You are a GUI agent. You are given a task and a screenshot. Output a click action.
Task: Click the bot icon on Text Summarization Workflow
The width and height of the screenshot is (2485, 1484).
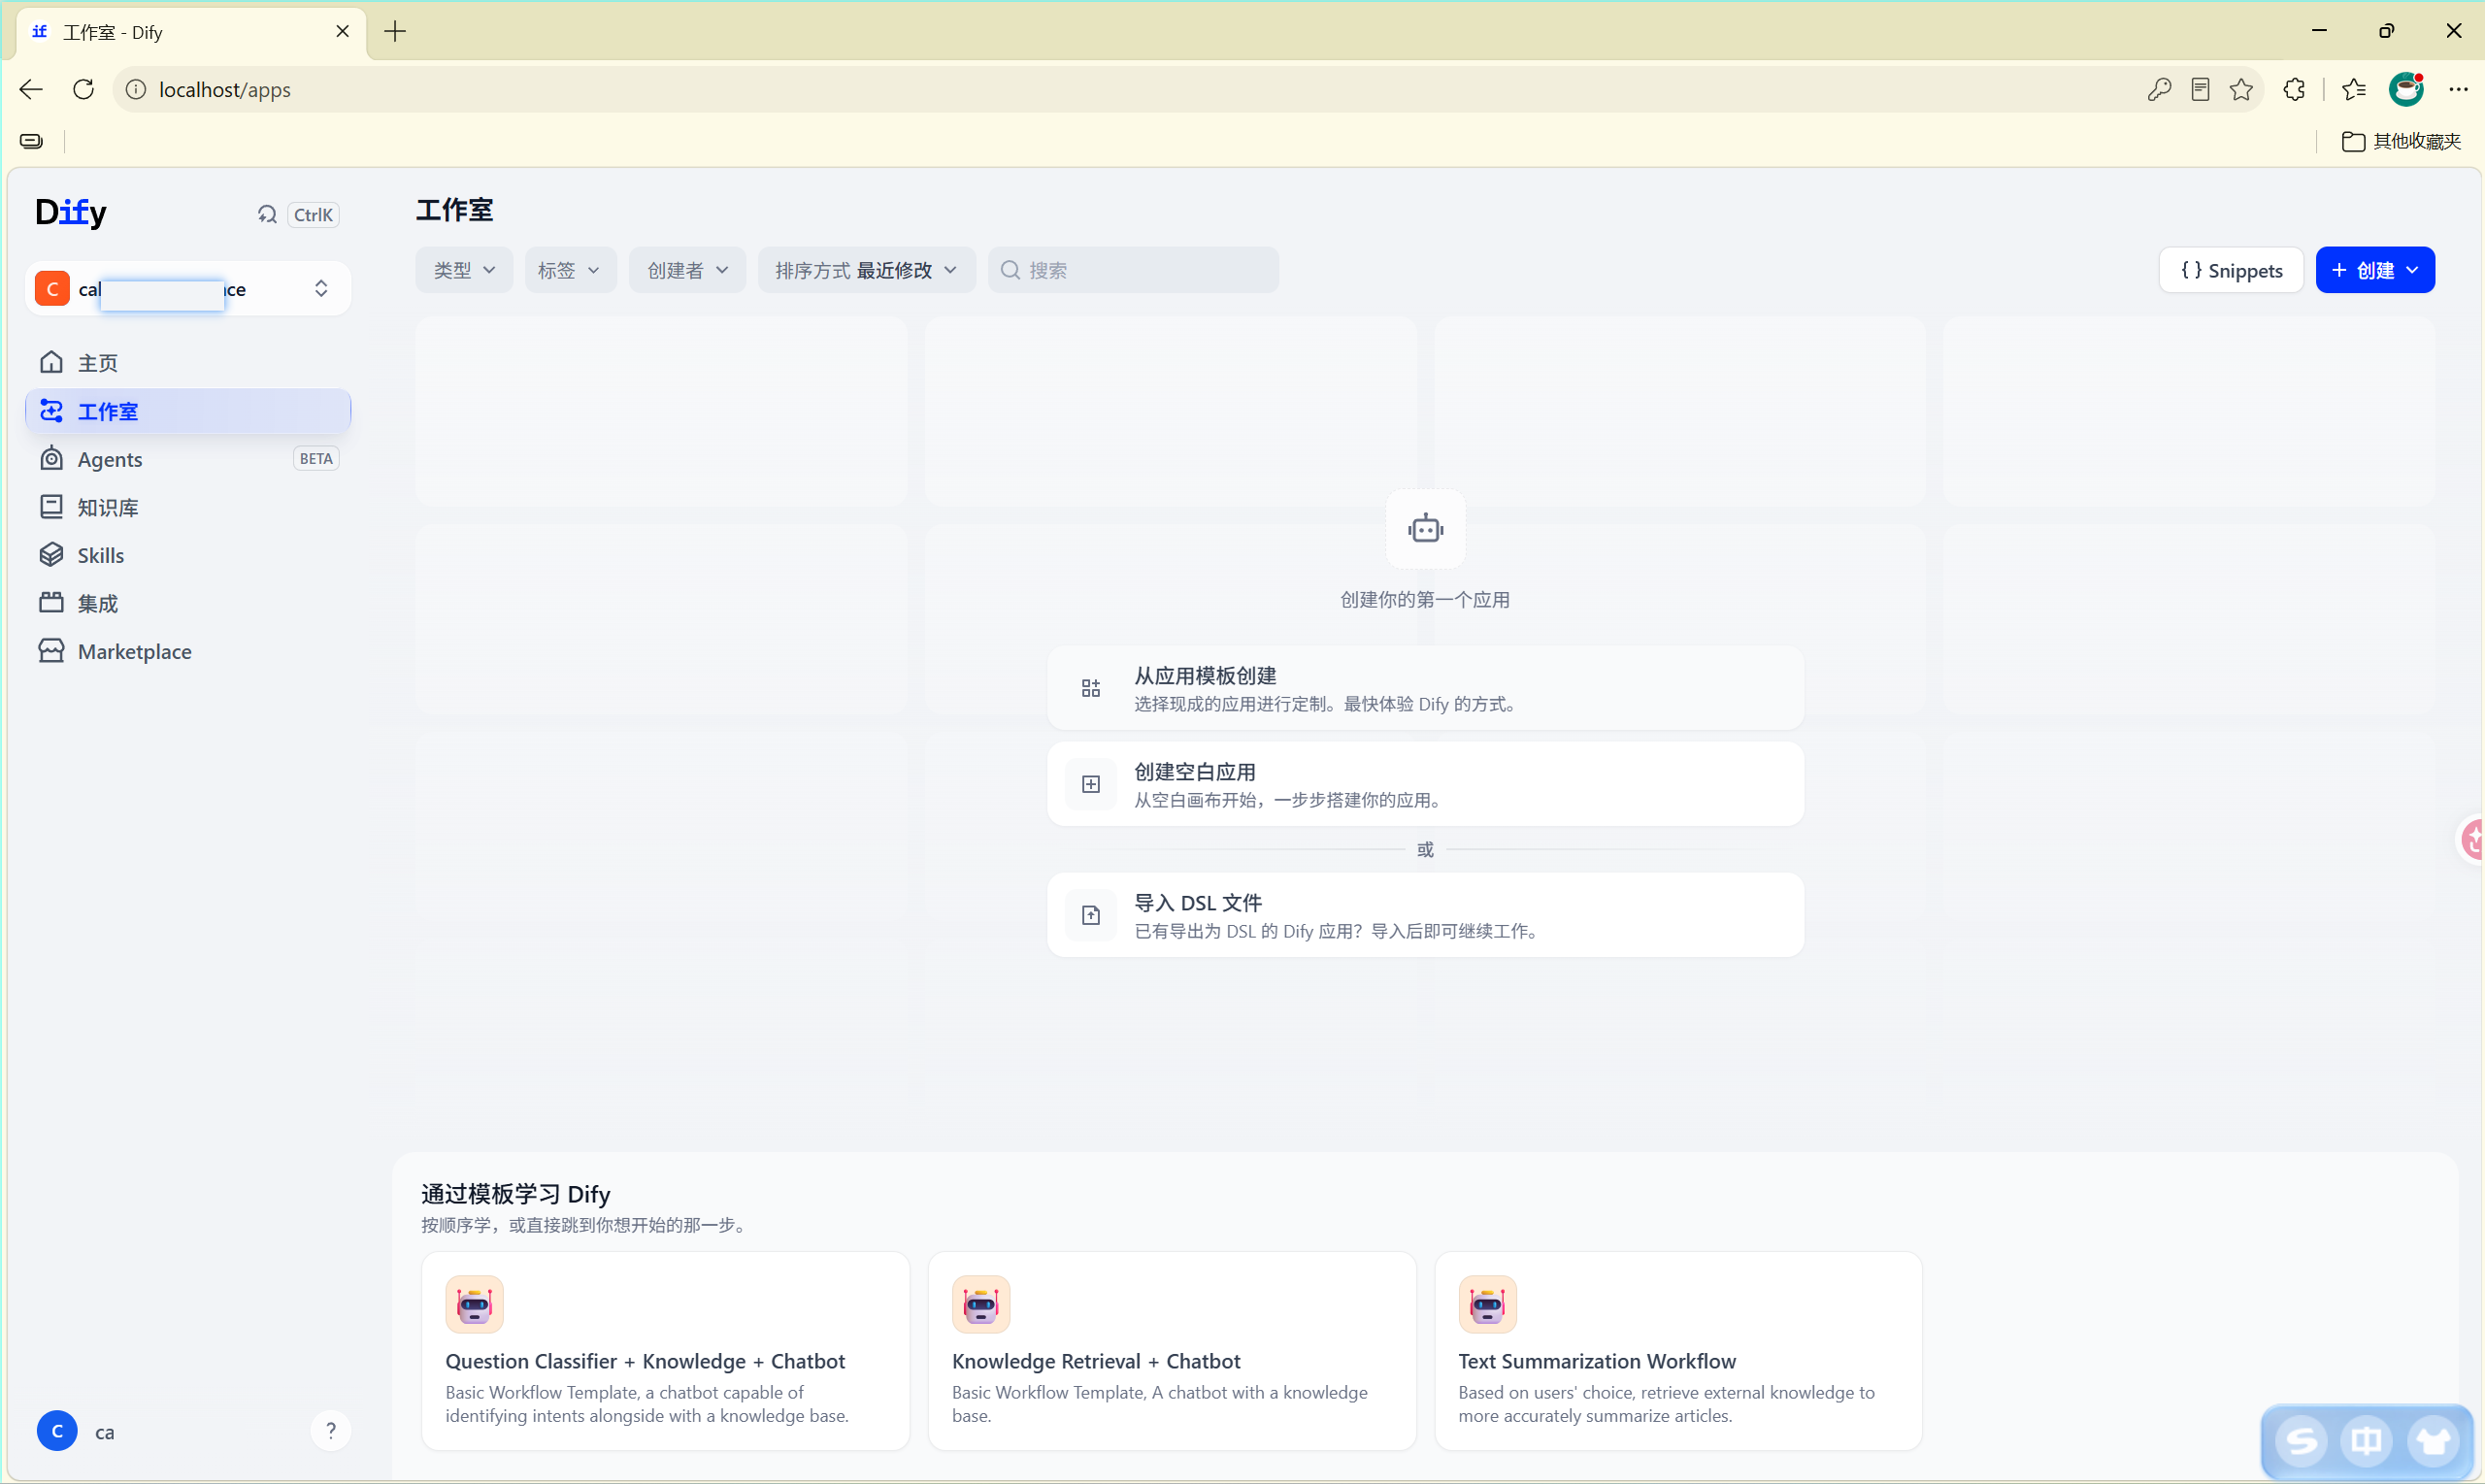(x=1487, y=1304)
